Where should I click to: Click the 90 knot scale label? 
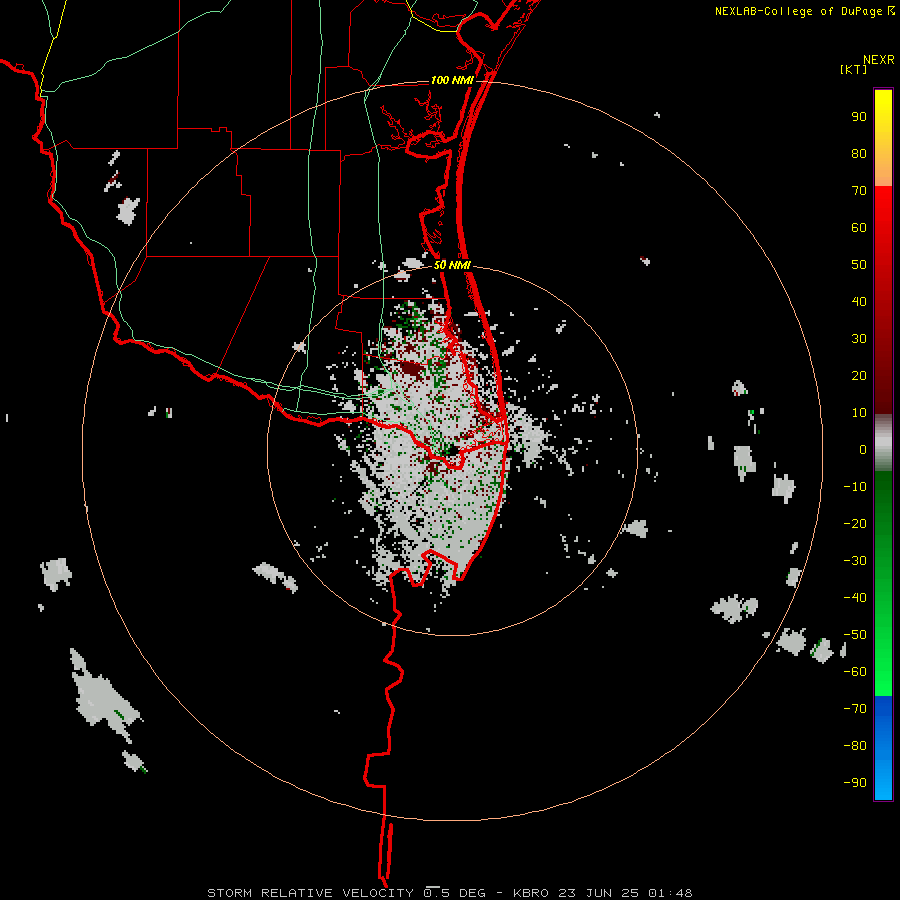[859, 117]
